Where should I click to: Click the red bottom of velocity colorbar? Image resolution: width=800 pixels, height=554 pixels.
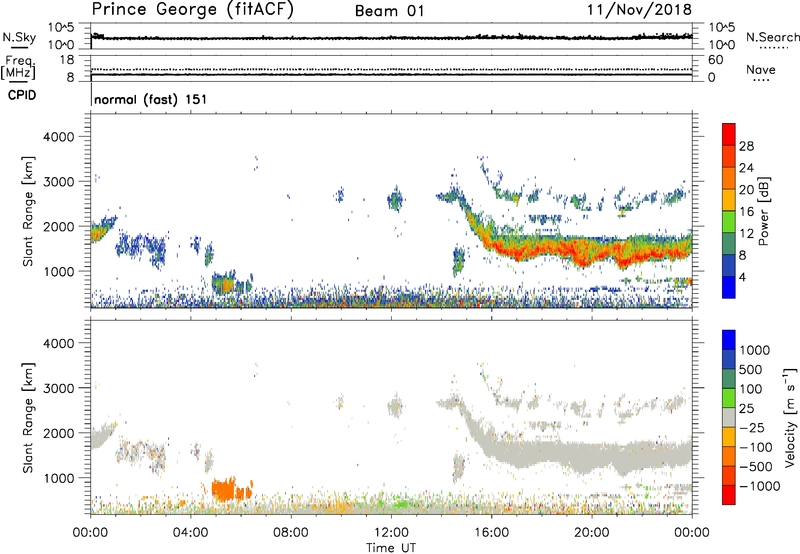click(x=729, y=495)
